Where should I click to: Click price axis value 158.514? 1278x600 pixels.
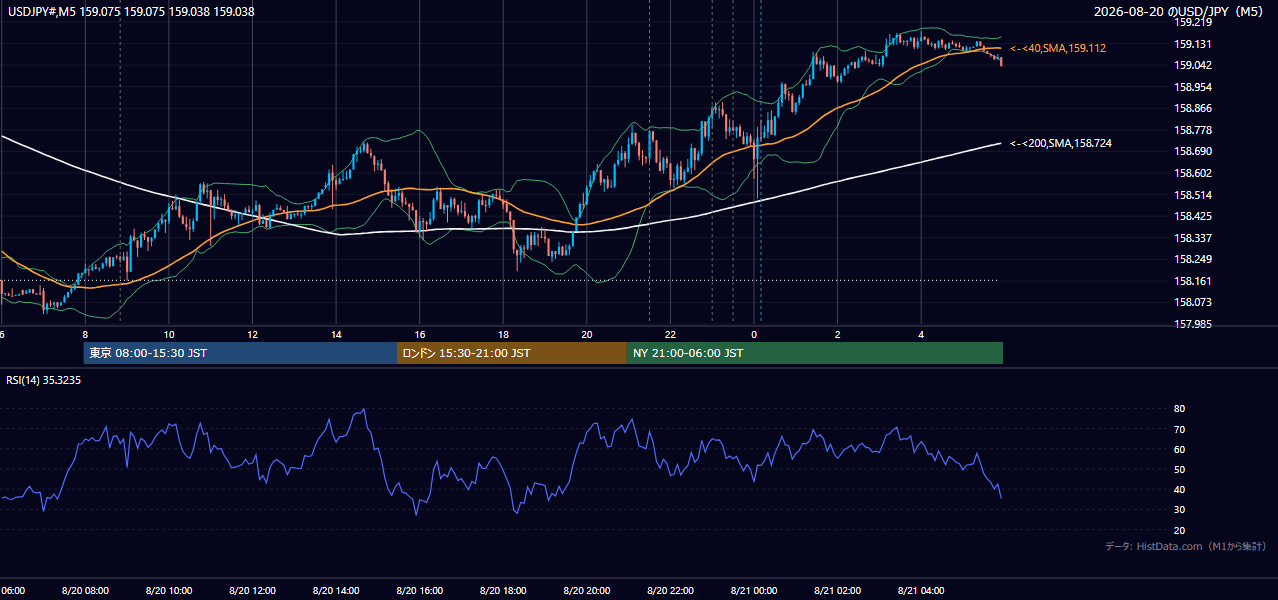point(1192,195)
